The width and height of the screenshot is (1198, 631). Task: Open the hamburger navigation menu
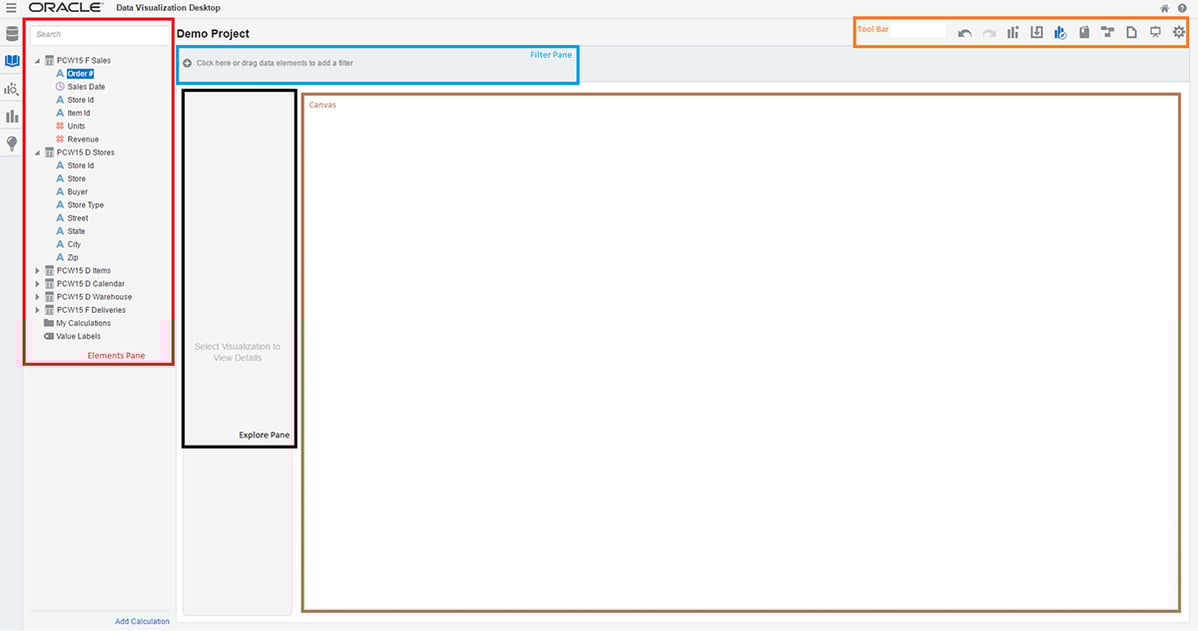click(x=11, y=8)
